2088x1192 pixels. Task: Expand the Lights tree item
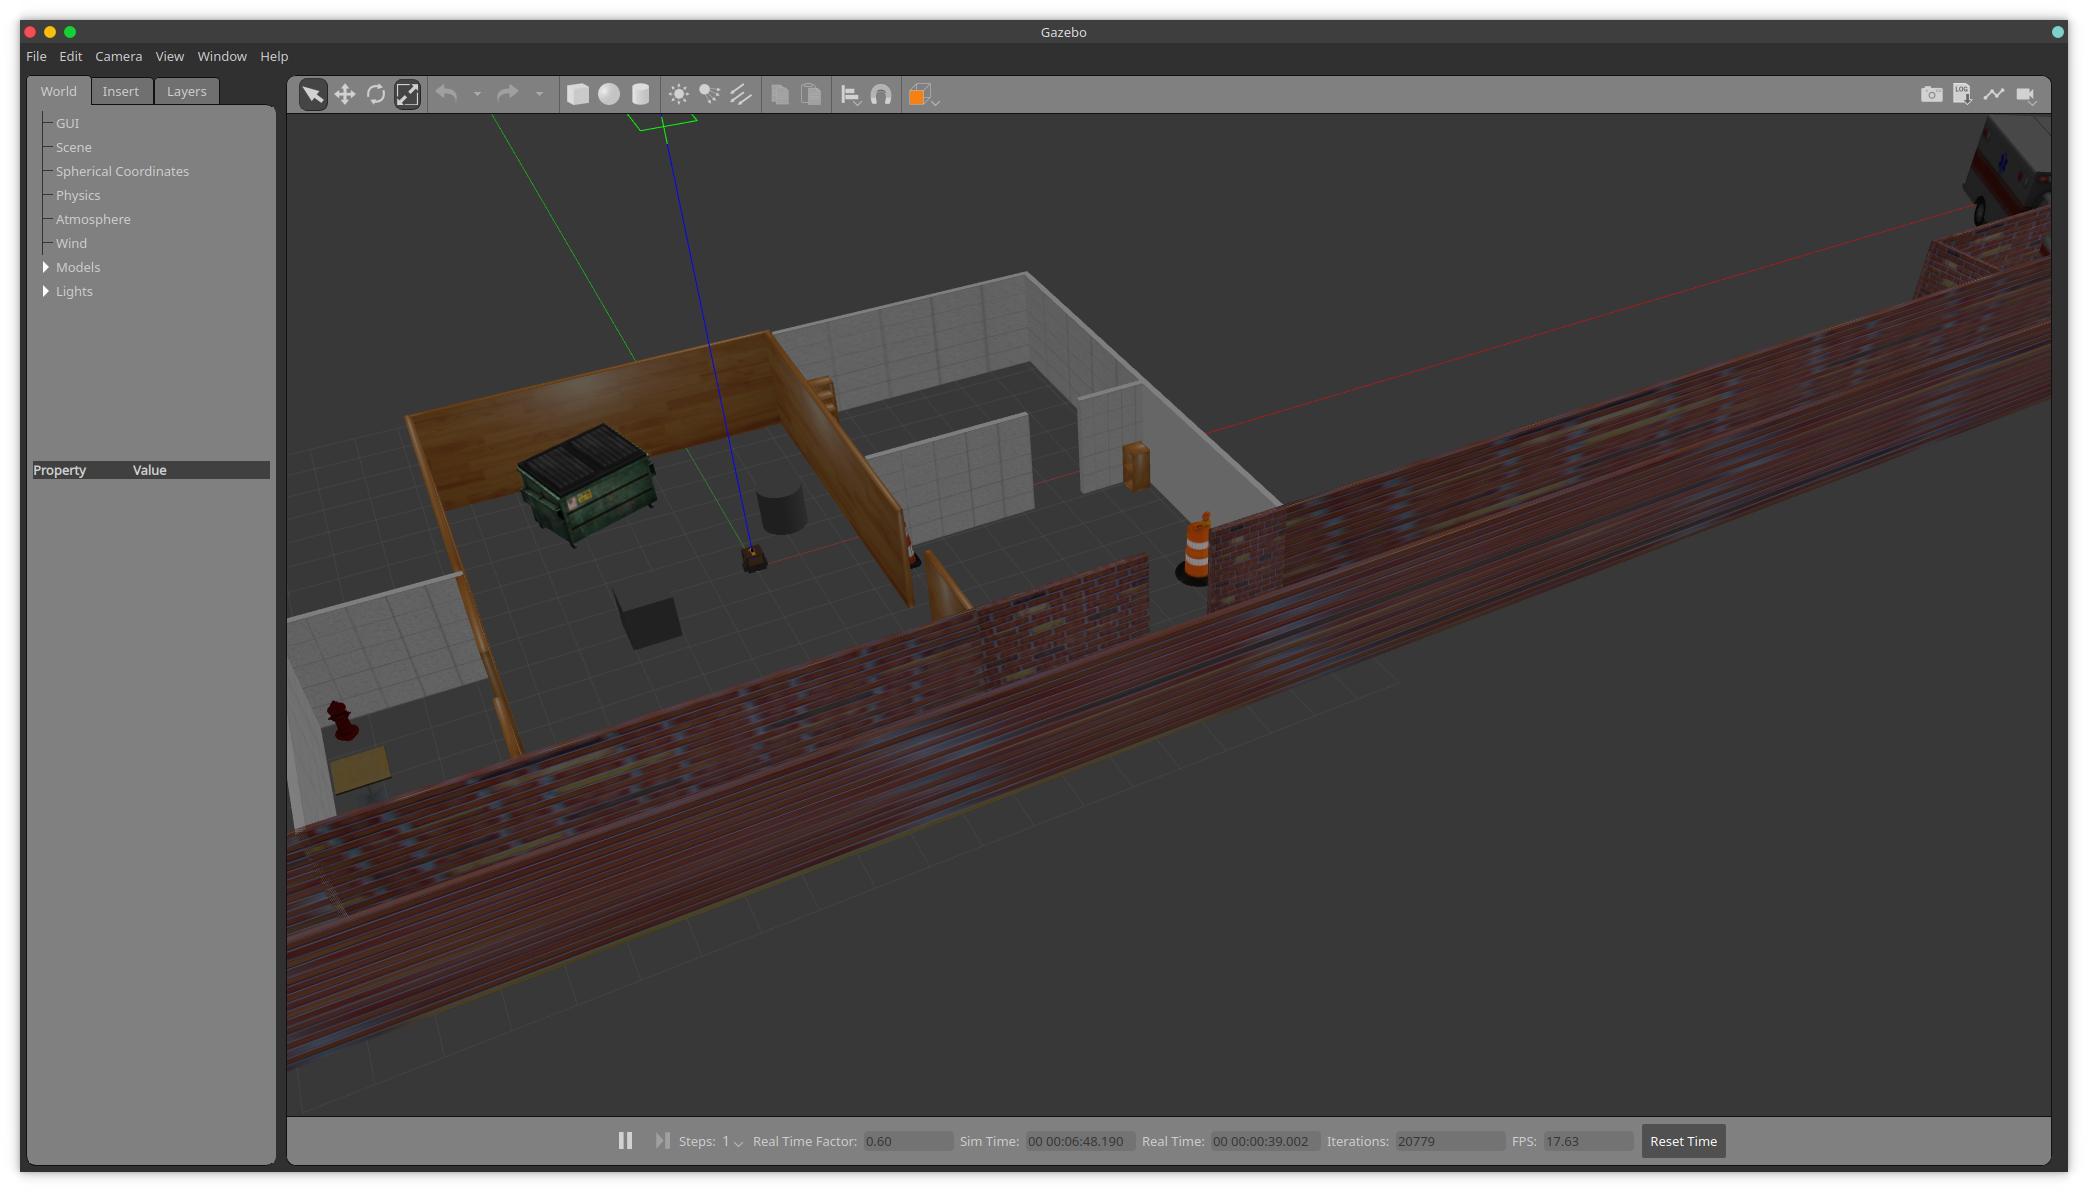(x=44, y=291)
